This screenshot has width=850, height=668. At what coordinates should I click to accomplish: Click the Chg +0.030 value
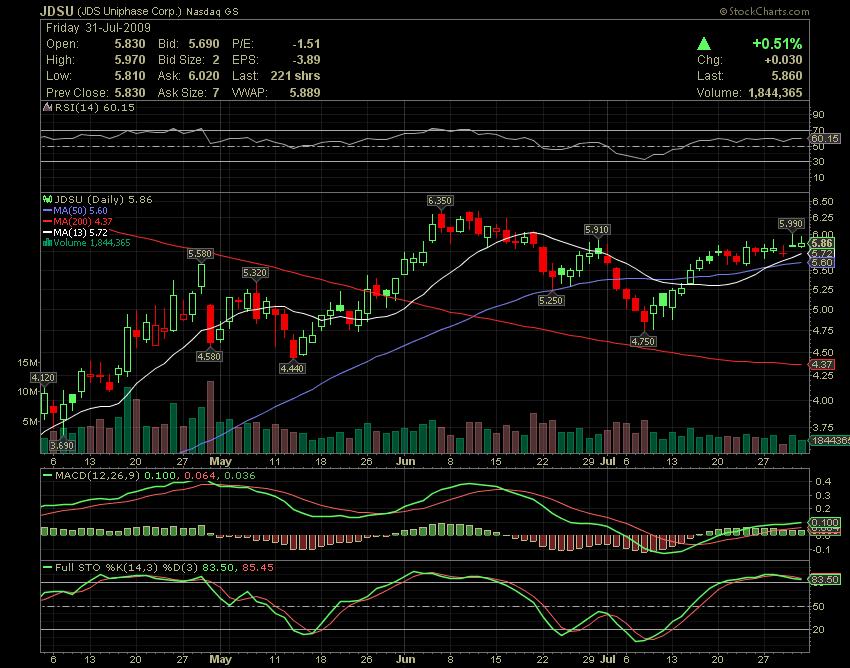(x=784, y=60)
